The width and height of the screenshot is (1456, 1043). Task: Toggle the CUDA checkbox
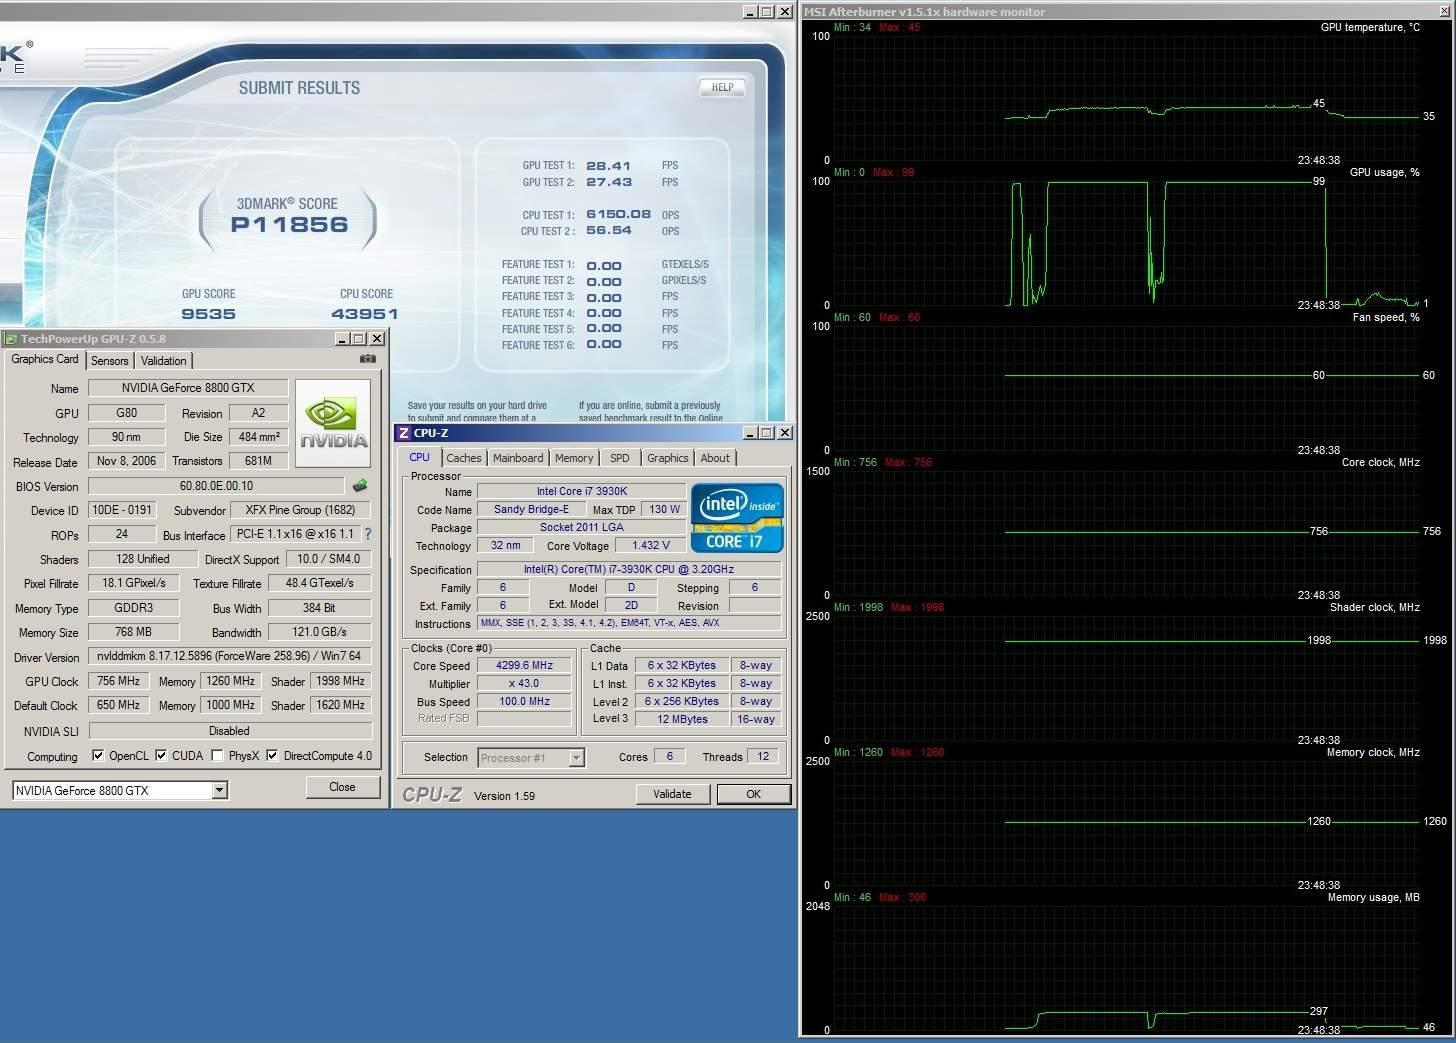click(161, 755)
